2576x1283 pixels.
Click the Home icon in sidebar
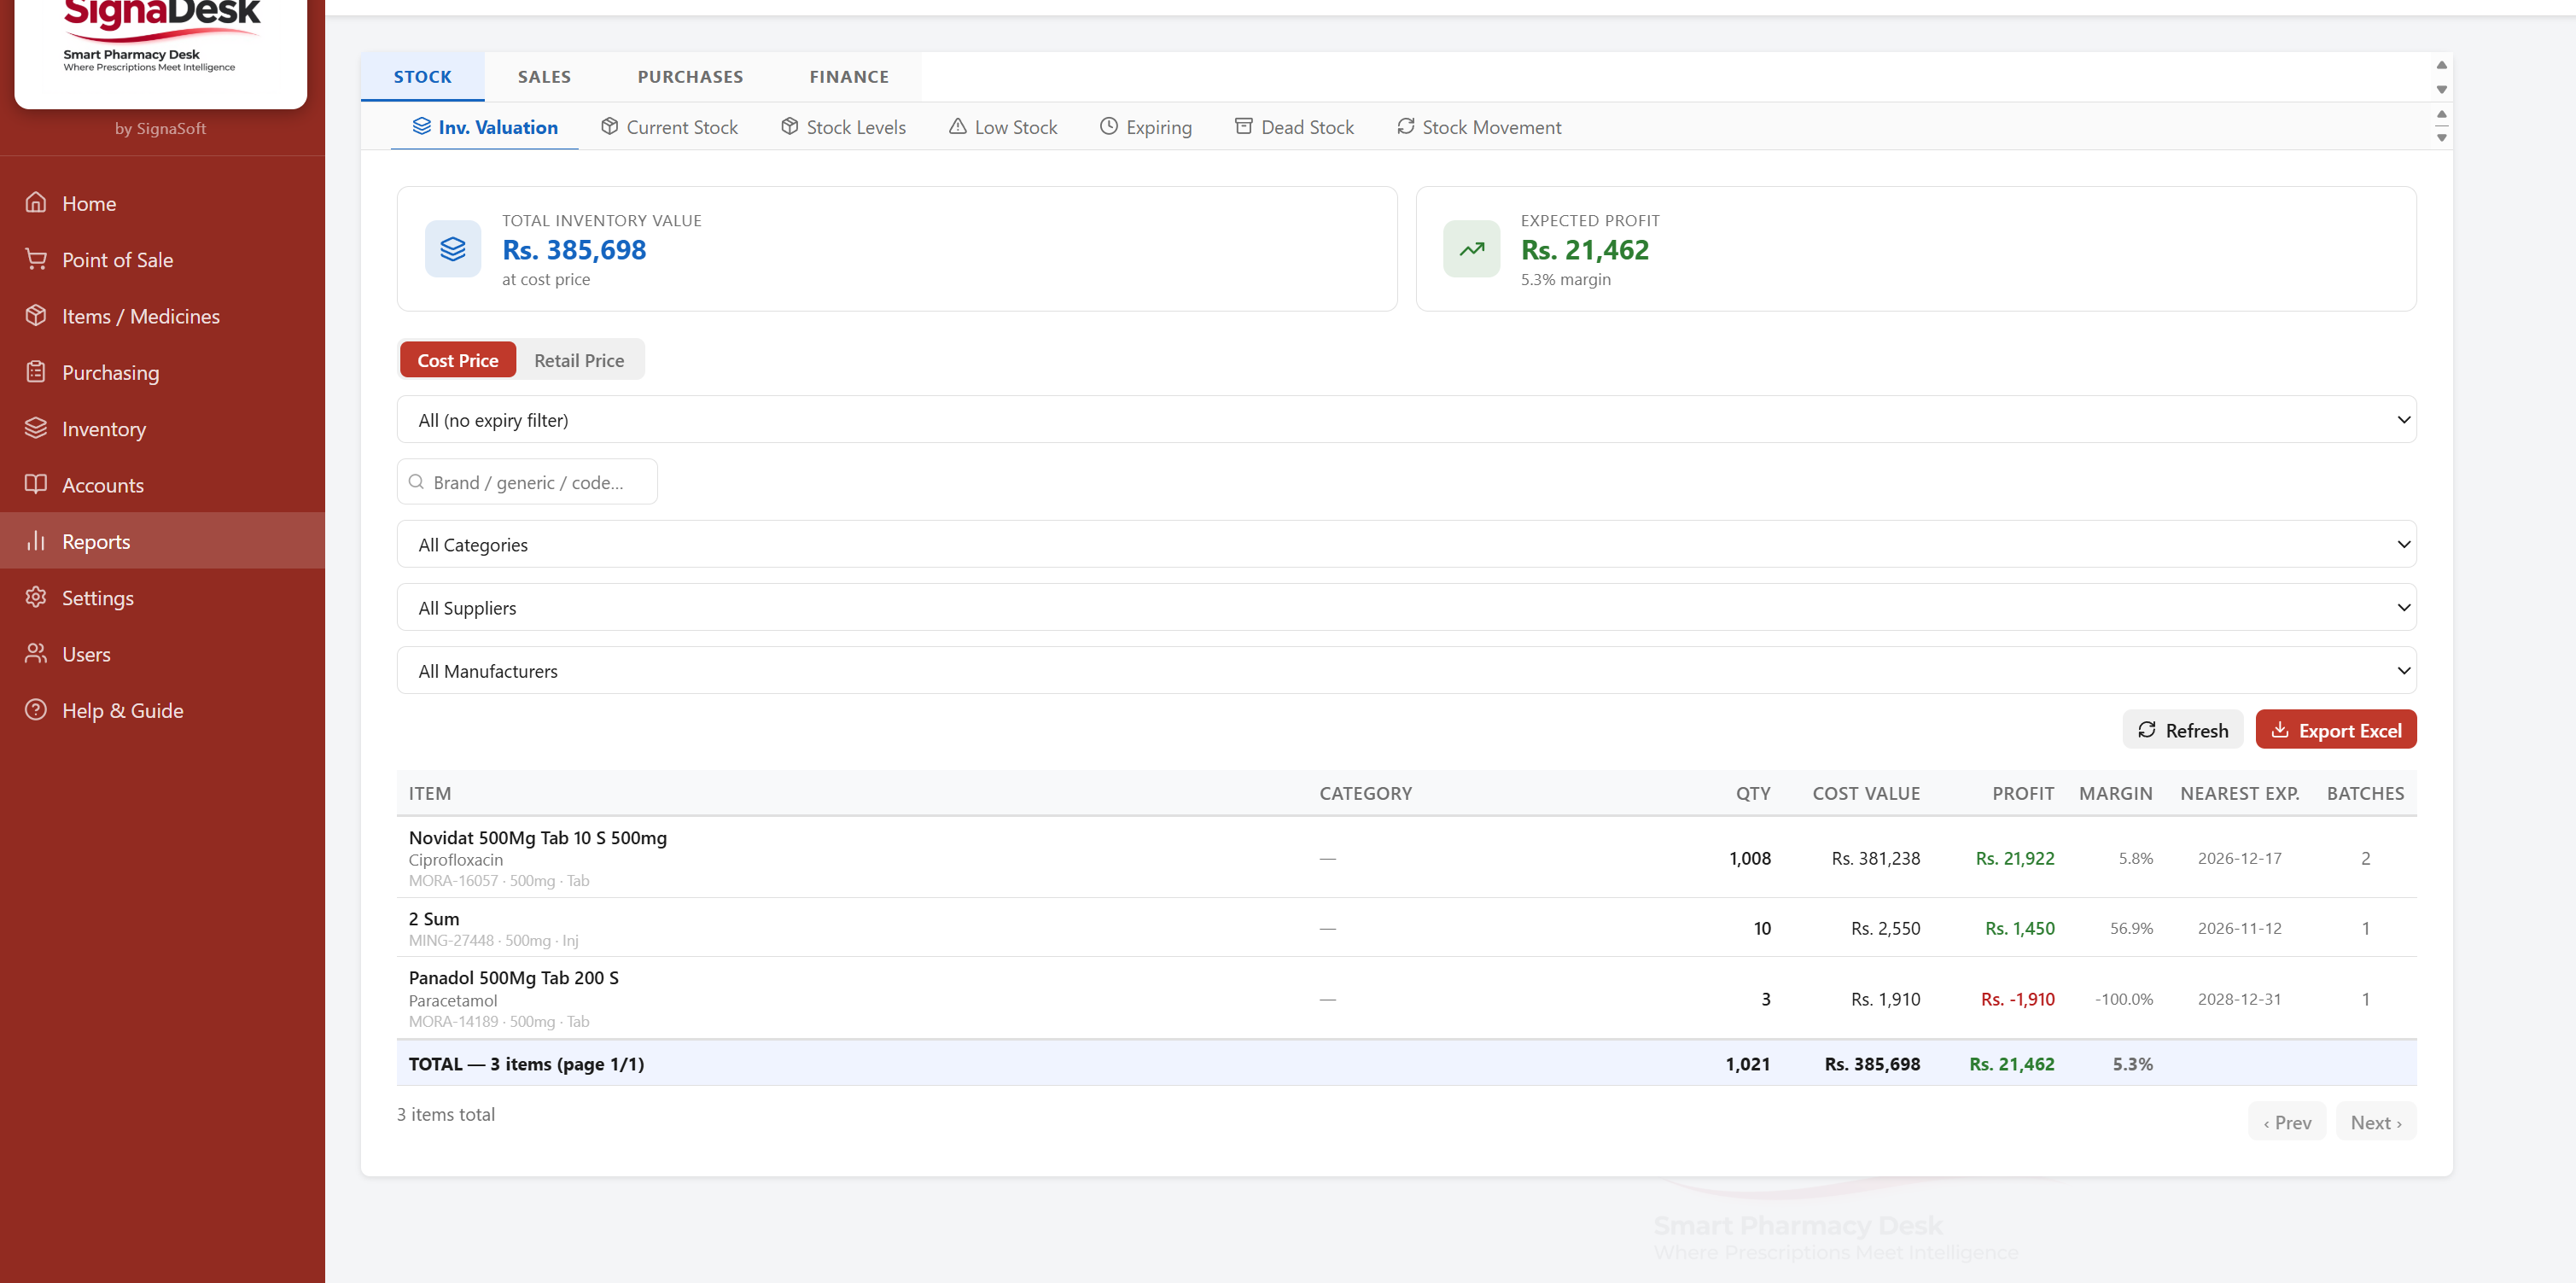click(x=36, y=203)
